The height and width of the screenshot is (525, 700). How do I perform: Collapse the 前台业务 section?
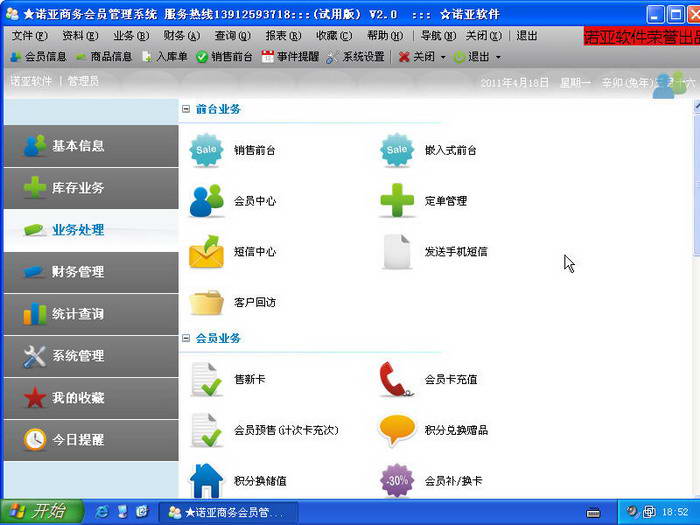point(186,109)
